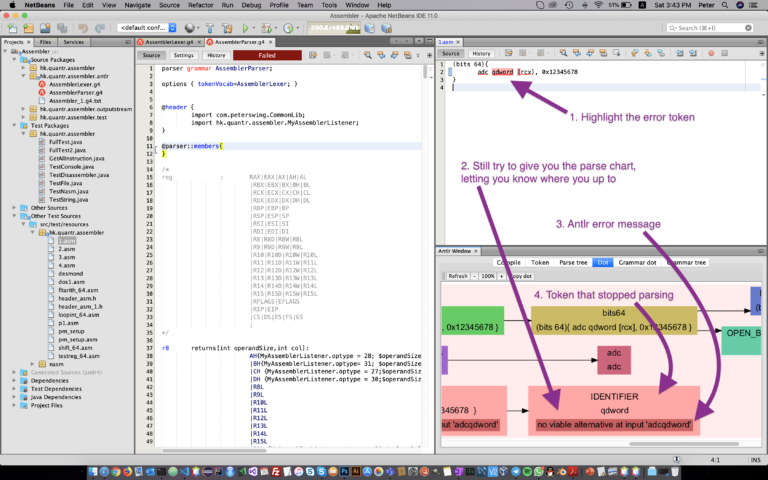This screenshot has height=480, width=768.
Task: Toggle the Settings view button
Action: pyautogui.click(x=184, y=55)
